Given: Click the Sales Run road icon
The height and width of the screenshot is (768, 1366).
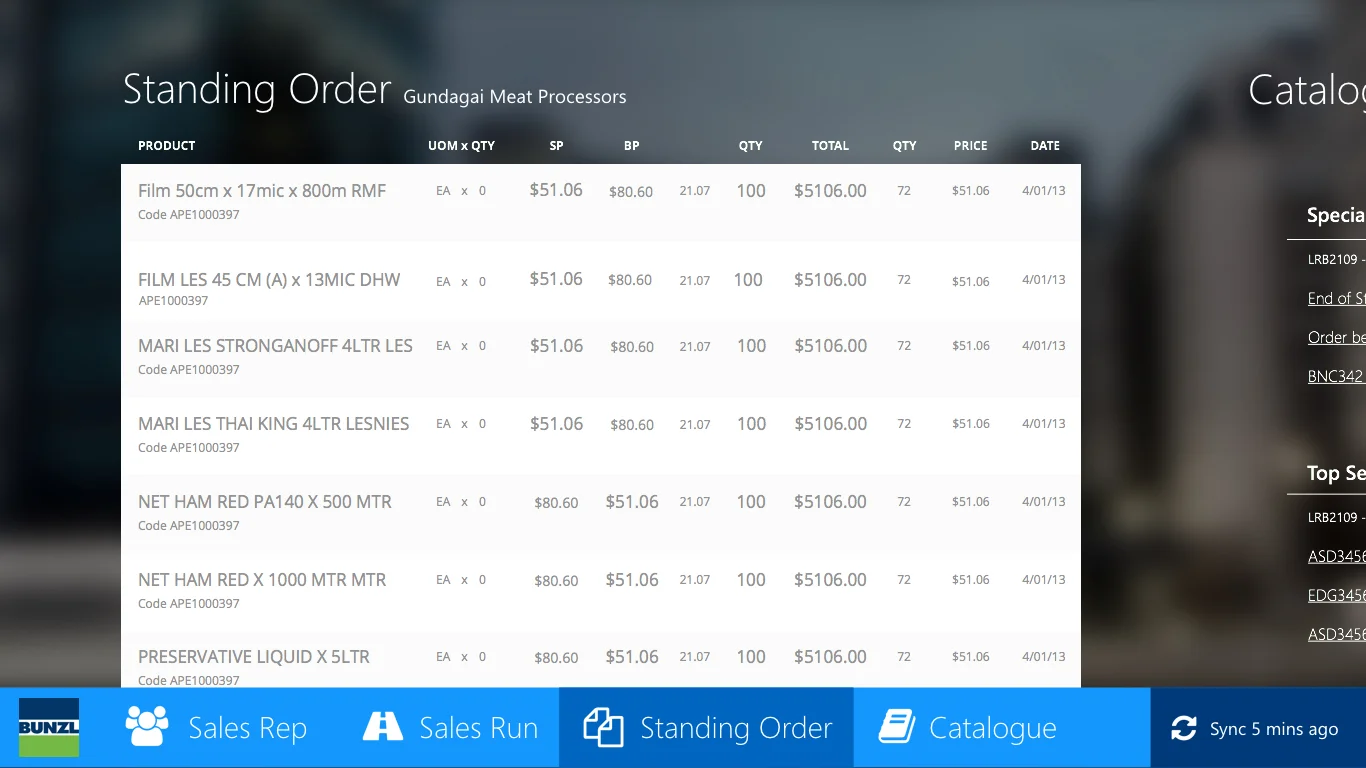Looking at the screenshot, I should coord(382,727).
